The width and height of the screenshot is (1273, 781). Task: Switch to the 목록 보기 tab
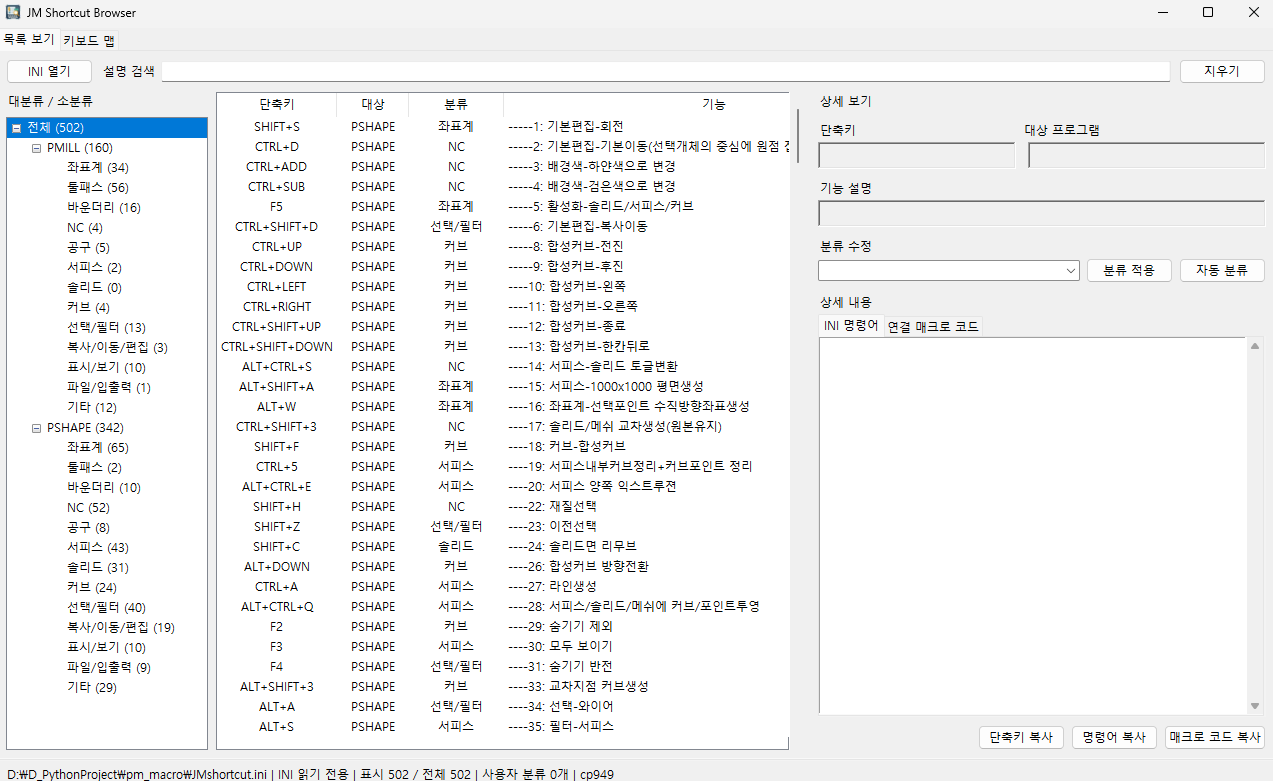pyautogui.click(x=29, y=40)
